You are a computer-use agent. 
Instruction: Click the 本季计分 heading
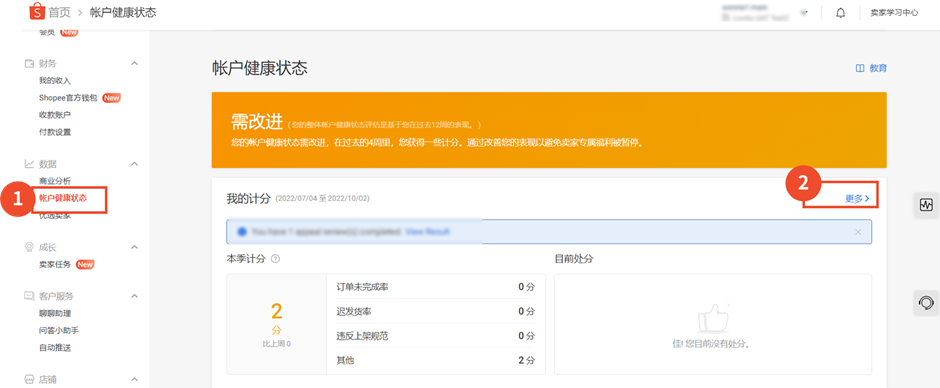click(x=246, y=258)
